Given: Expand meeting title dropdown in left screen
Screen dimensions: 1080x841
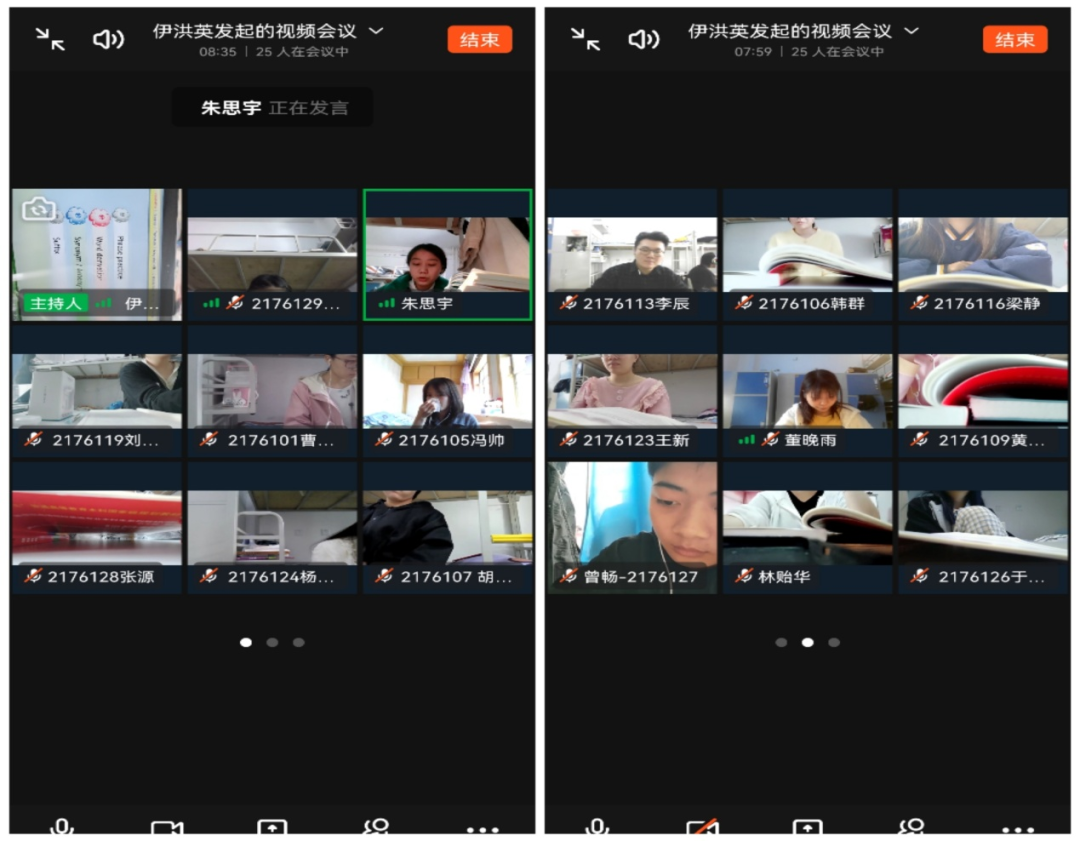Looking at the screenshot, I should pos(376,31).
